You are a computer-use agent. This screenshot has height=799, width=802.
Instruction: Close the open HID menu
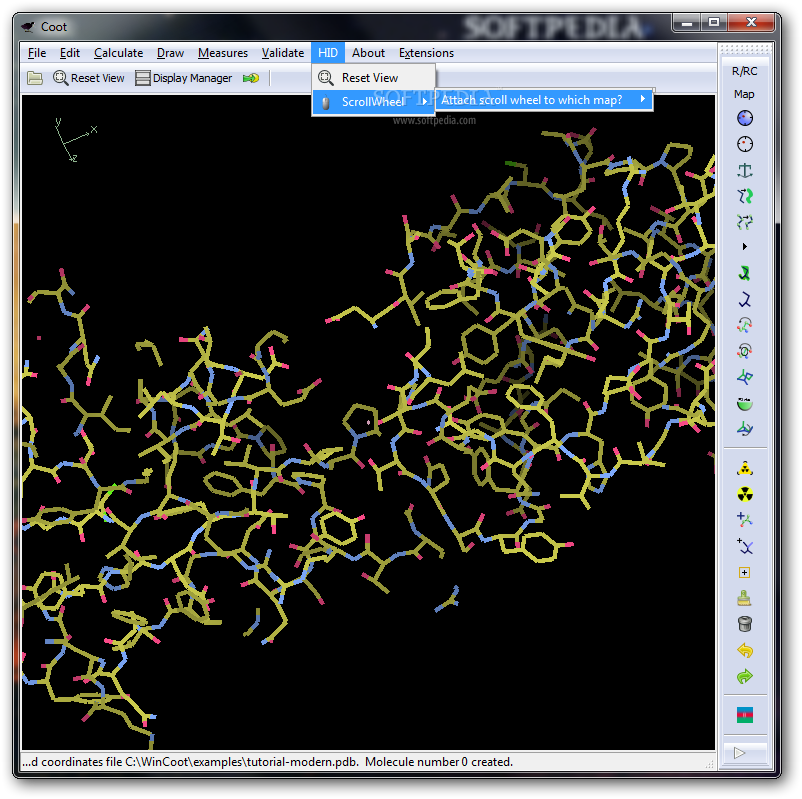click(328, 53)
